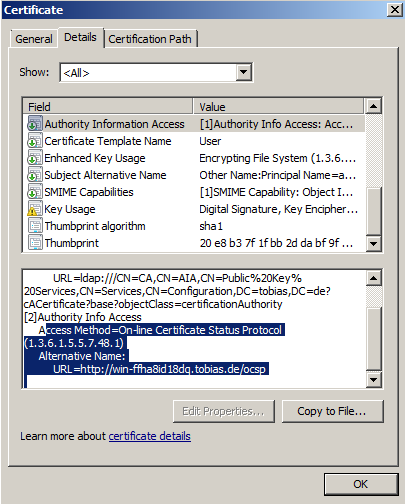Screen dimensions: 405x504
Task: Click the Certificate Template Name icon
Action: [x=35, y=141]
